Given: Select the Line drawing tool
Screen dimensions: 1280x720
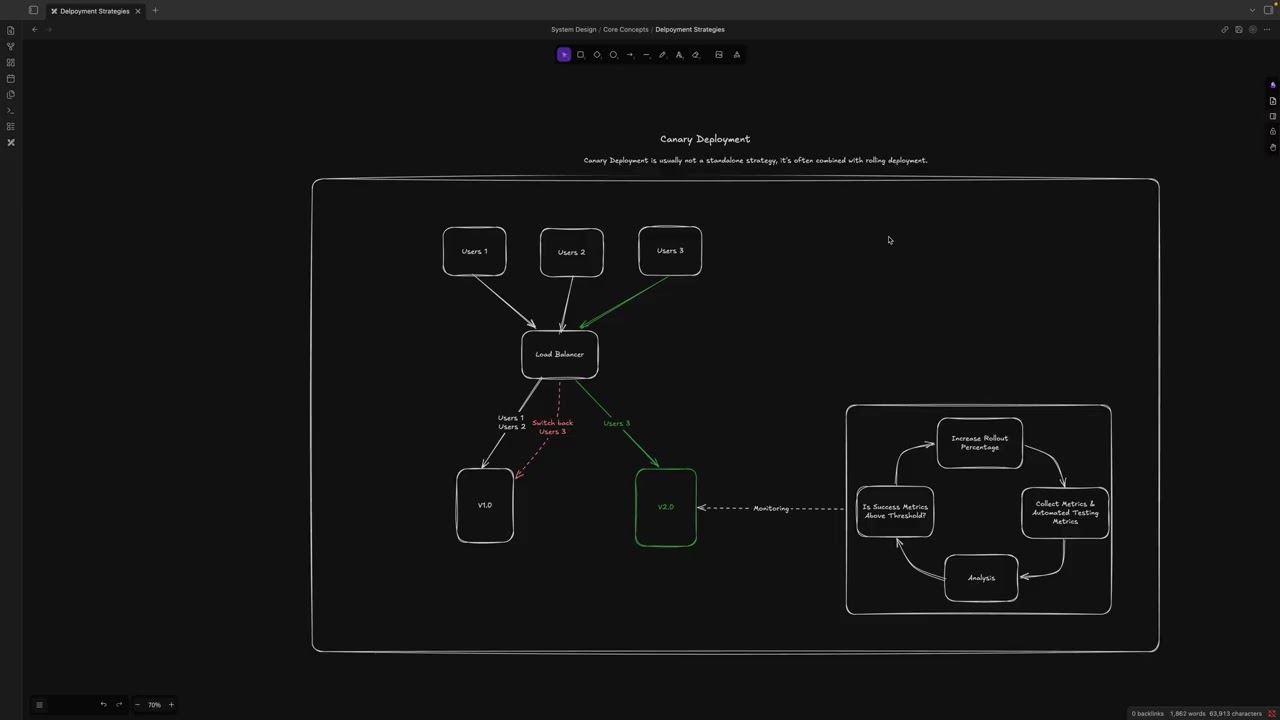Looking at the screenshot, I should click(x=646, y=55).
